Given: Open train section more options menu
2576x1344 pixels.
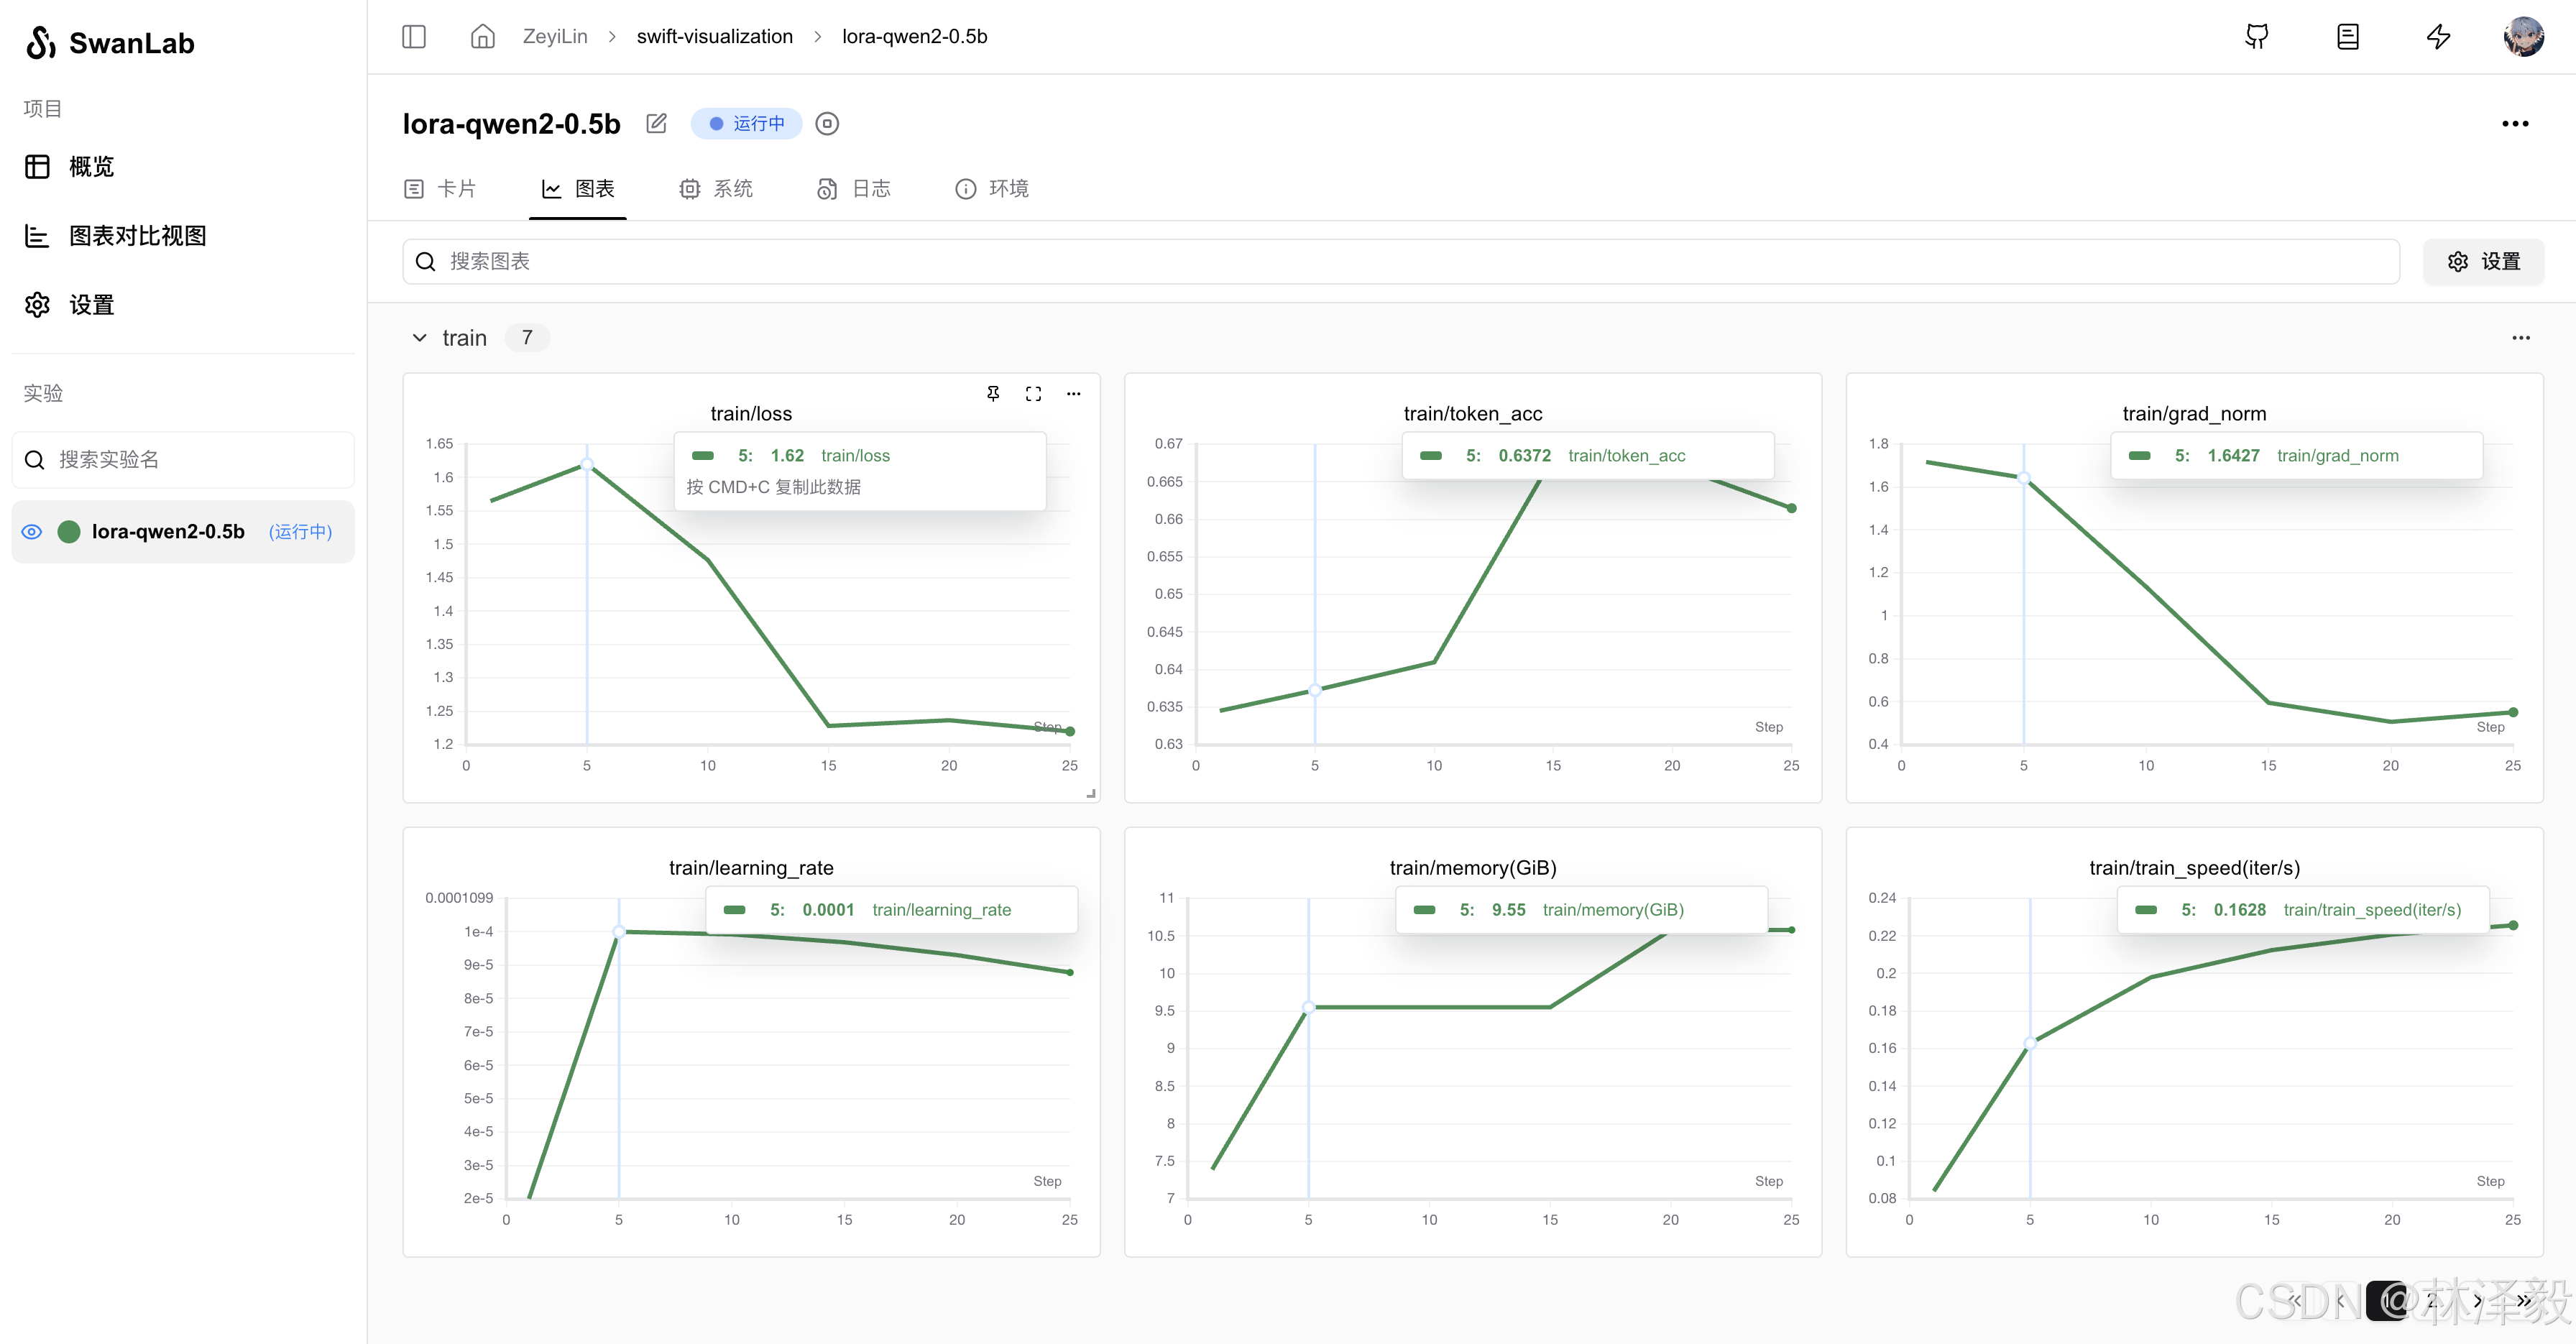Looking at the screenshot, I should tap(2520, 338).
